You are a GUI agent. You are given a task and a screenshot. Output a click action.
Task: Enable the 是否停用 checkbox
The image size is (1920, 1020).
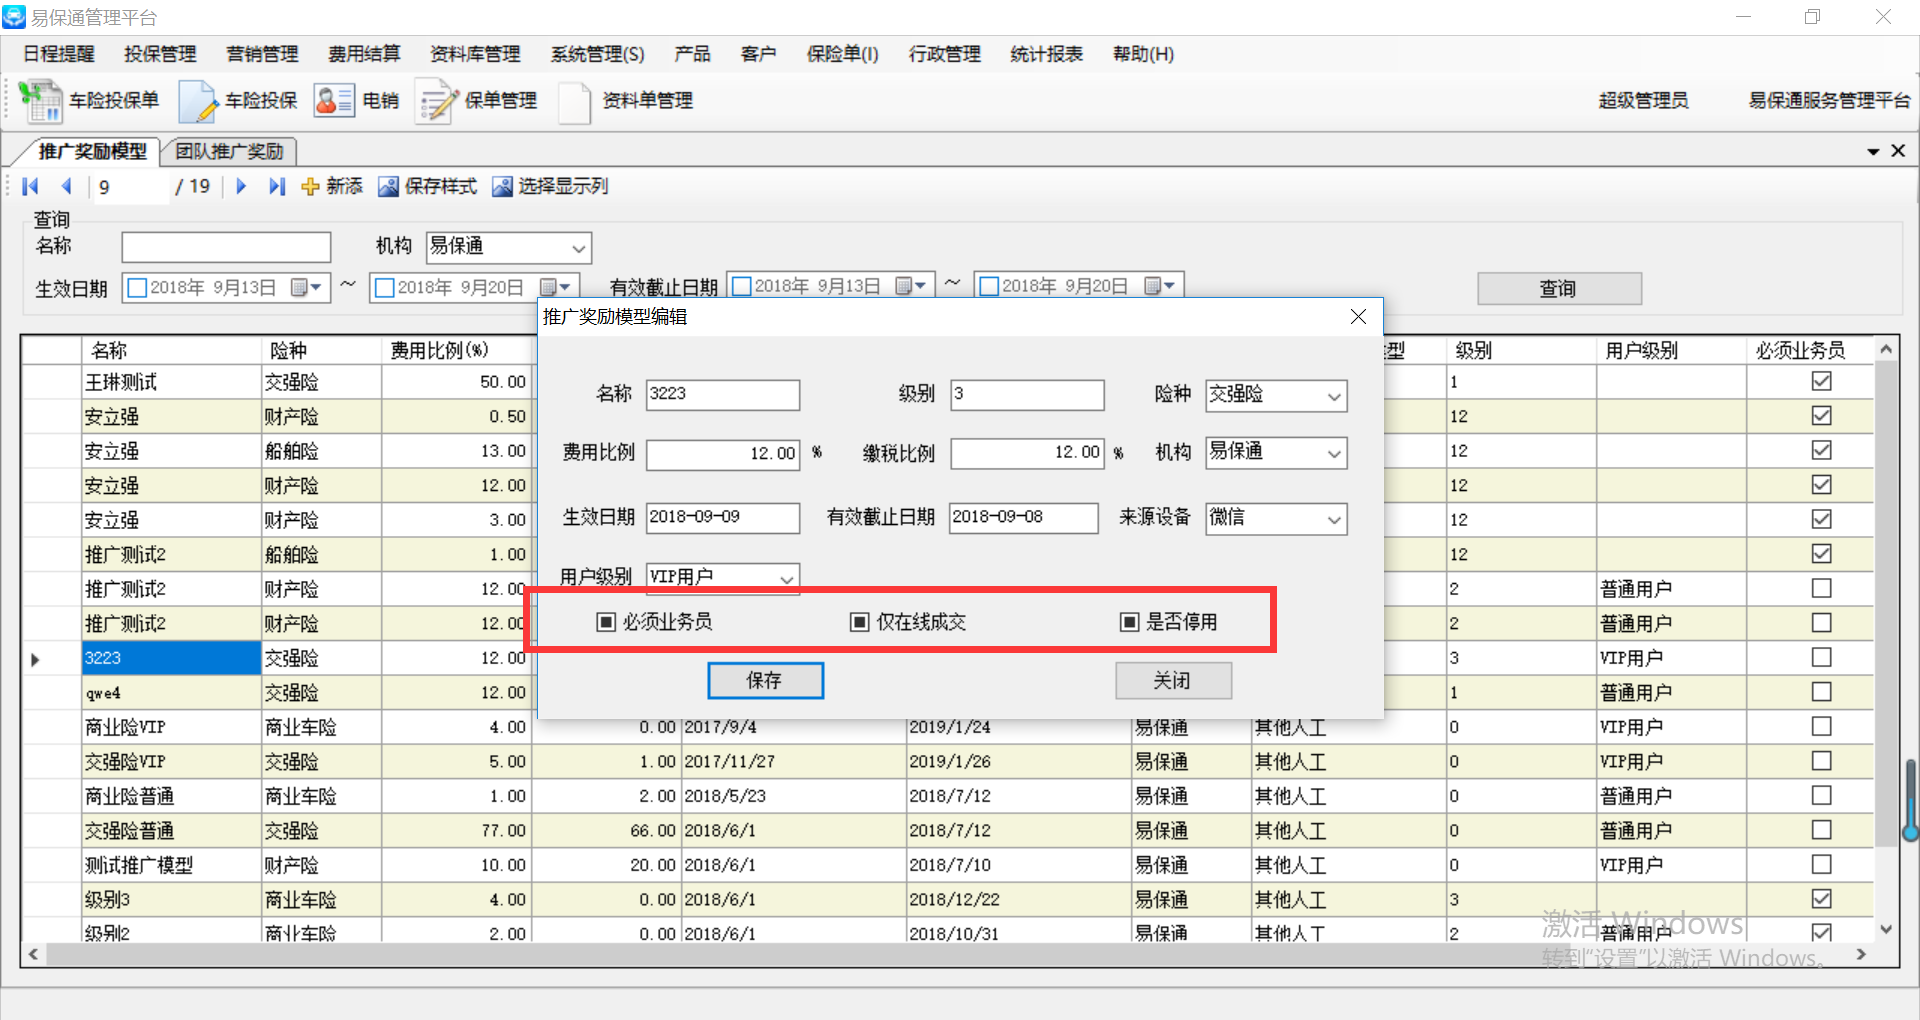coord(1129,622)
